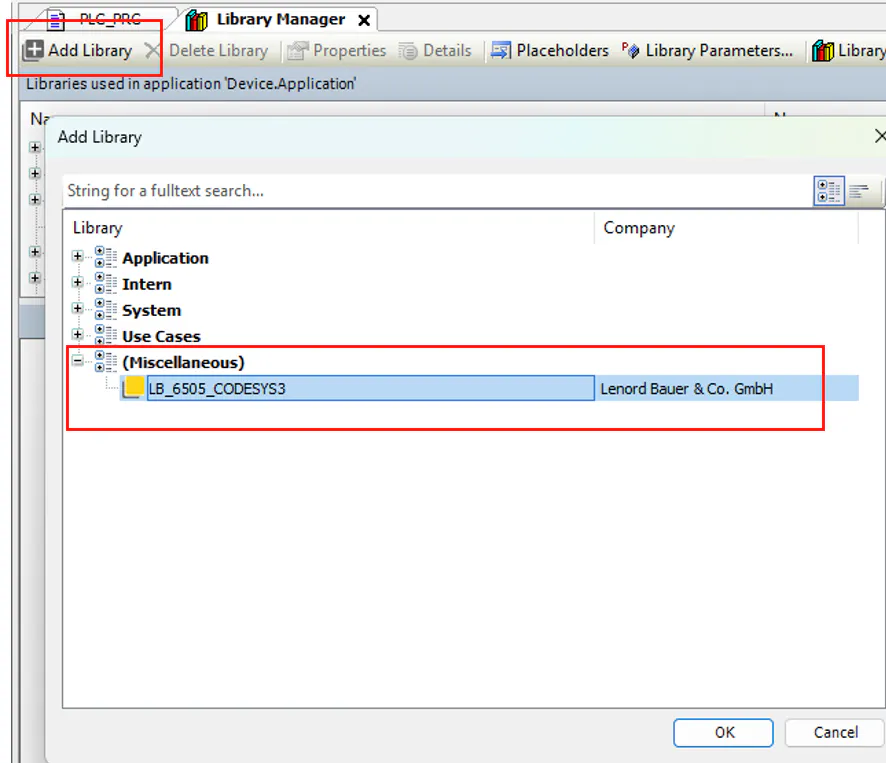This screenshot has width=886, height=763.
Task: Click the Placeholders toolbar icon
Action: (501, 50)
